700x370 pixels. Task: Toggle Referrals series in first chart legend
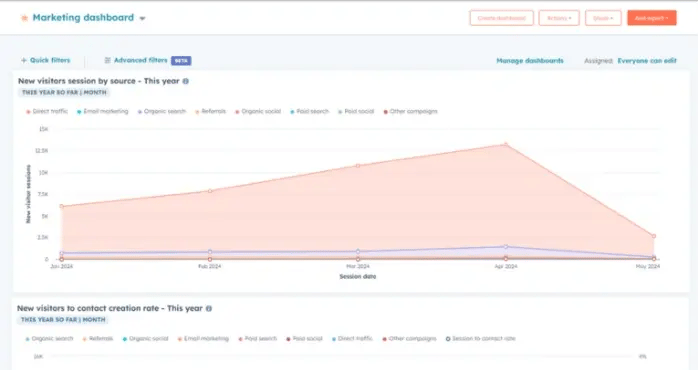210,112
